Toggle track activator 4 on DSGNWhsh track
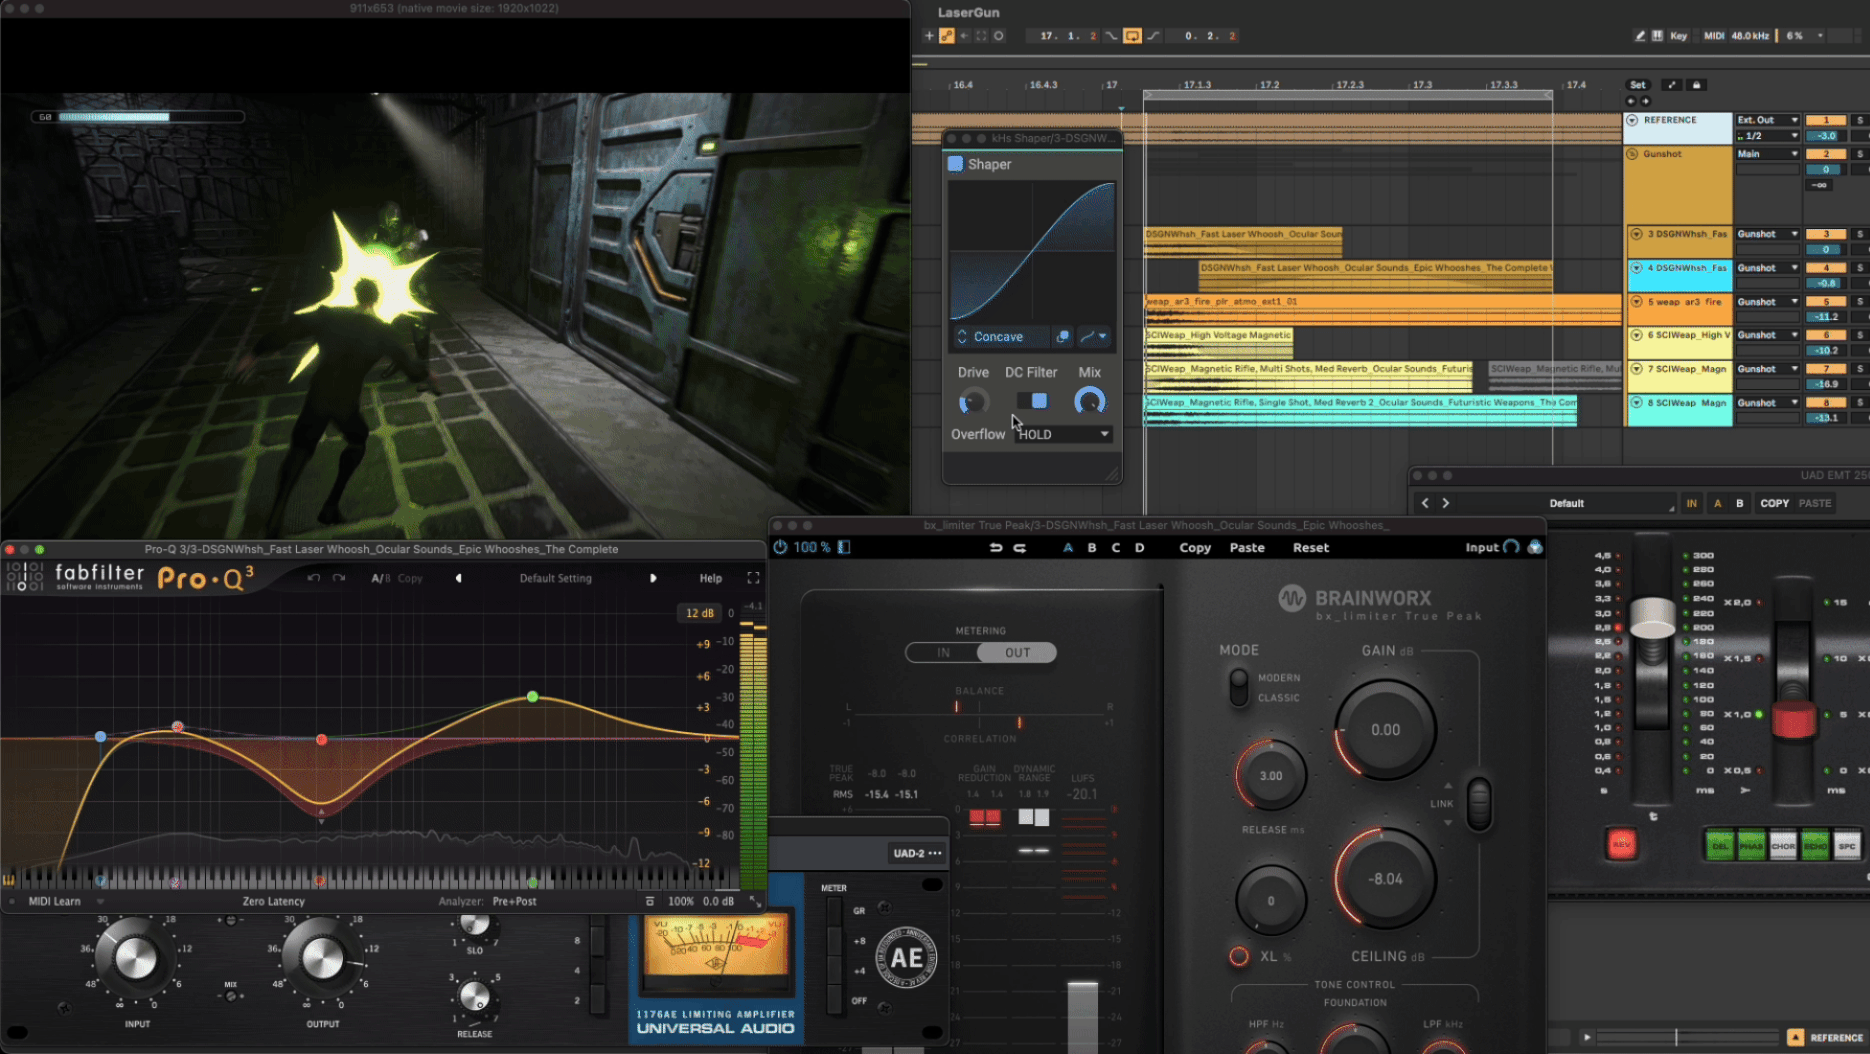 (x=1826, y=268)
